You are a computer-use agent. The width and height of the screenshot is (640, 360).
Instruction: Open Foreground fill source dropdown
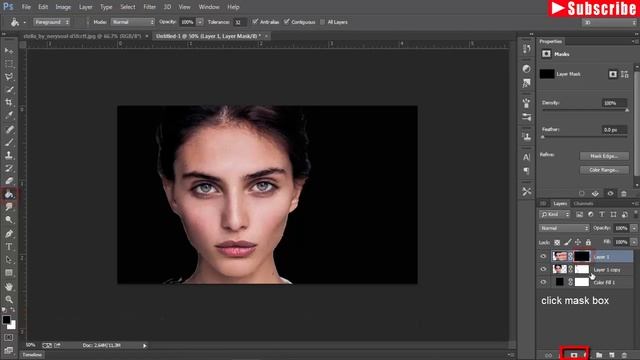[x=51, y=22]
